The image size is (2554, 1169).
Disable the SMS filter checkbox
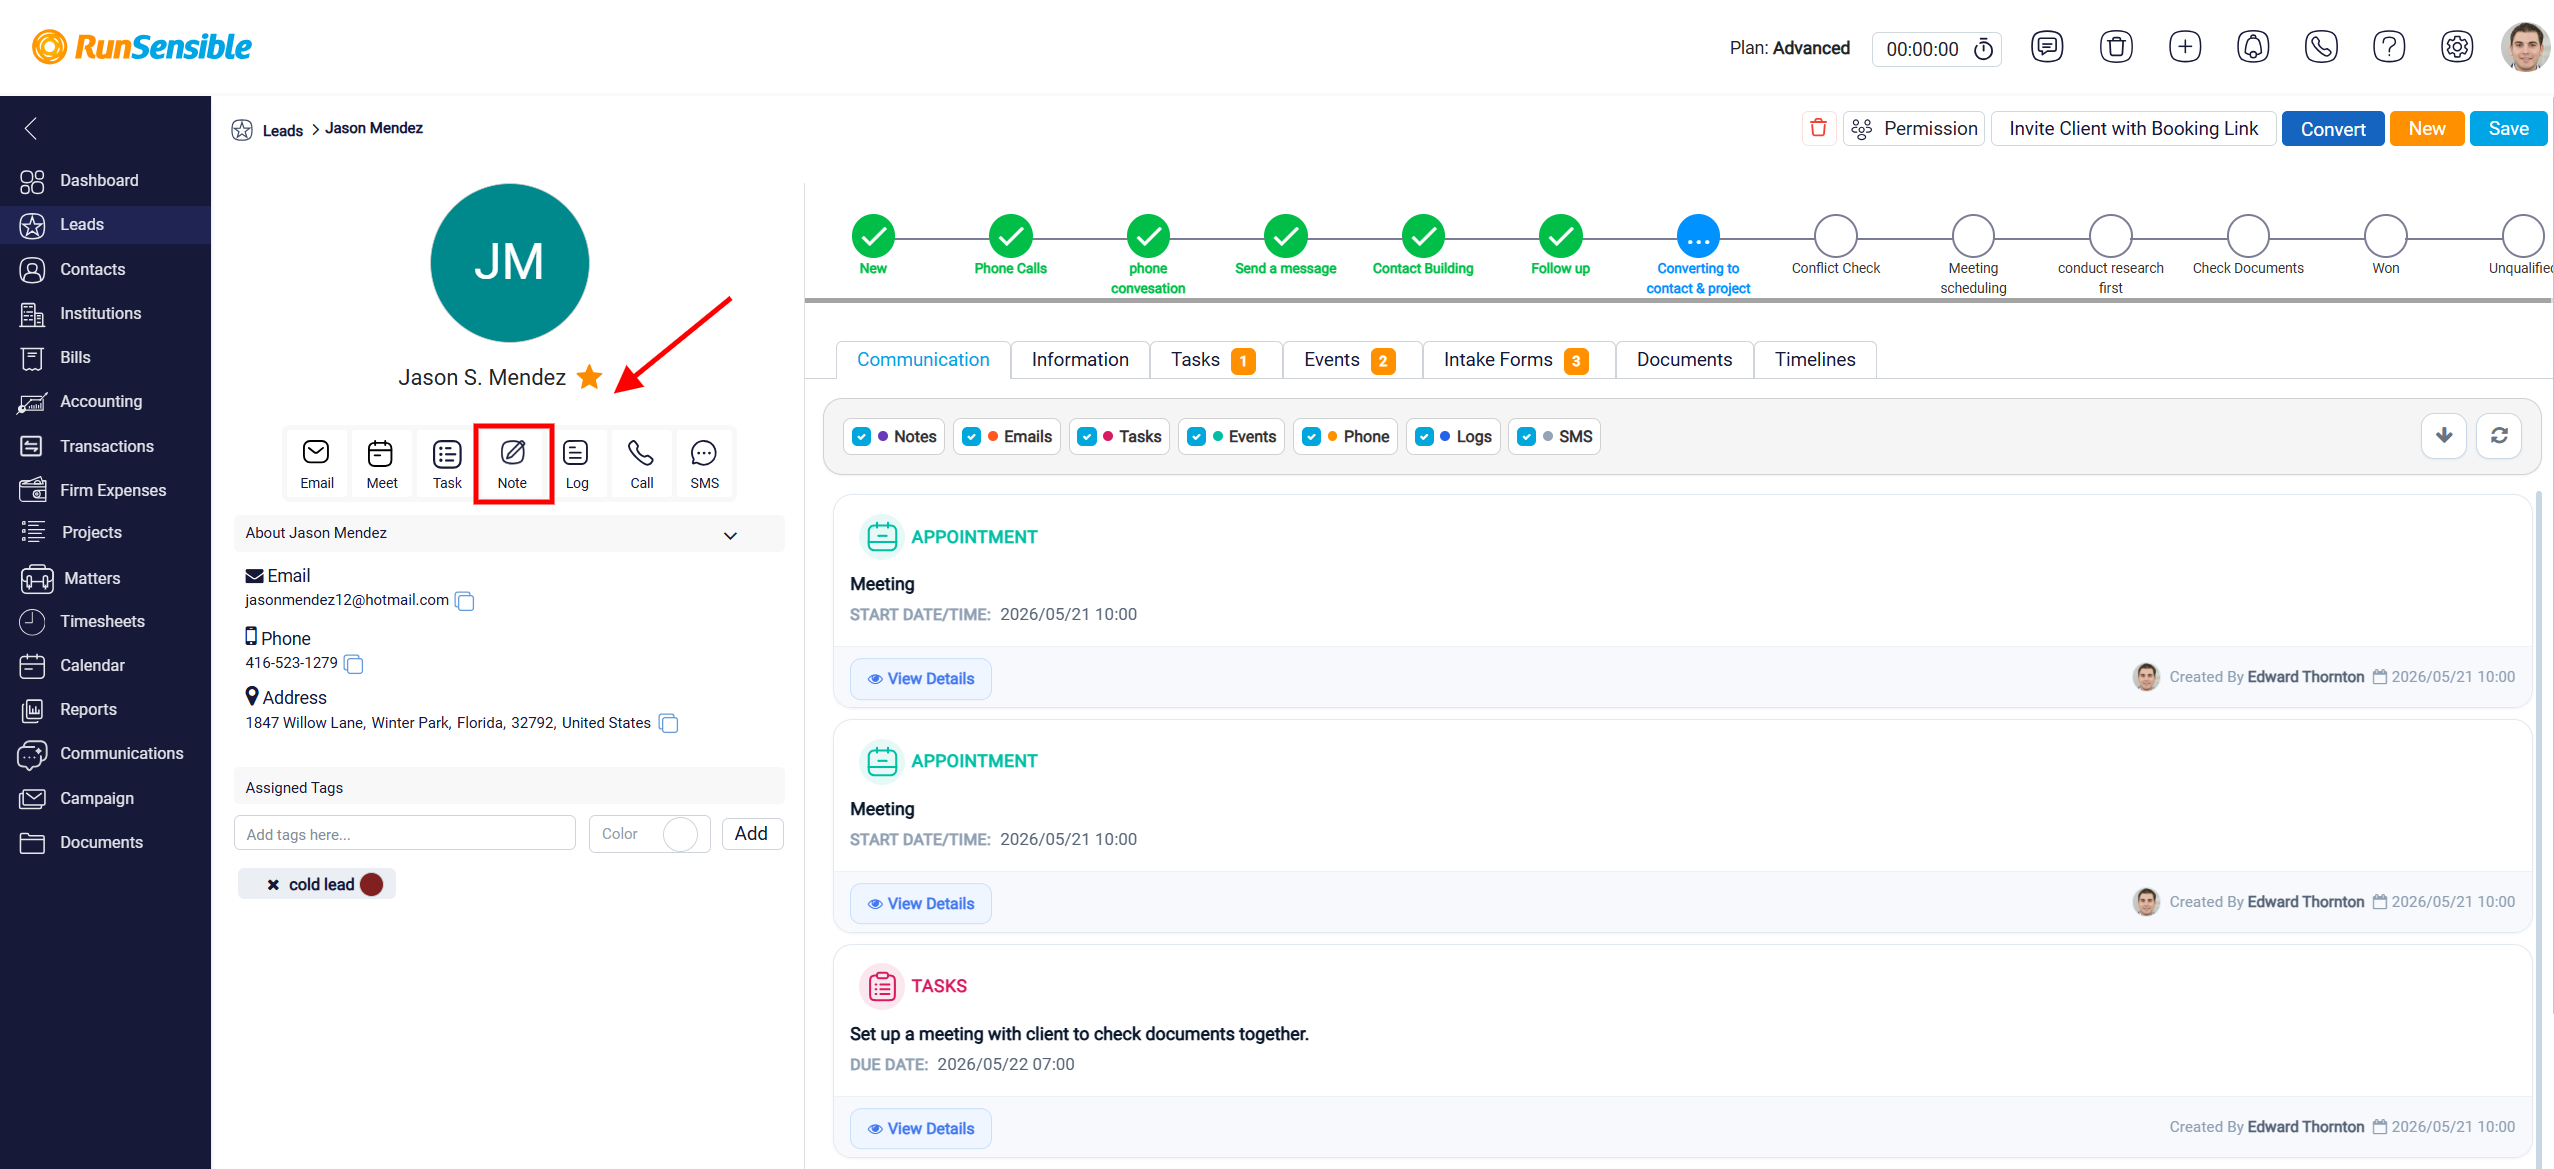pyautogui.click(x=1526, y=436)
